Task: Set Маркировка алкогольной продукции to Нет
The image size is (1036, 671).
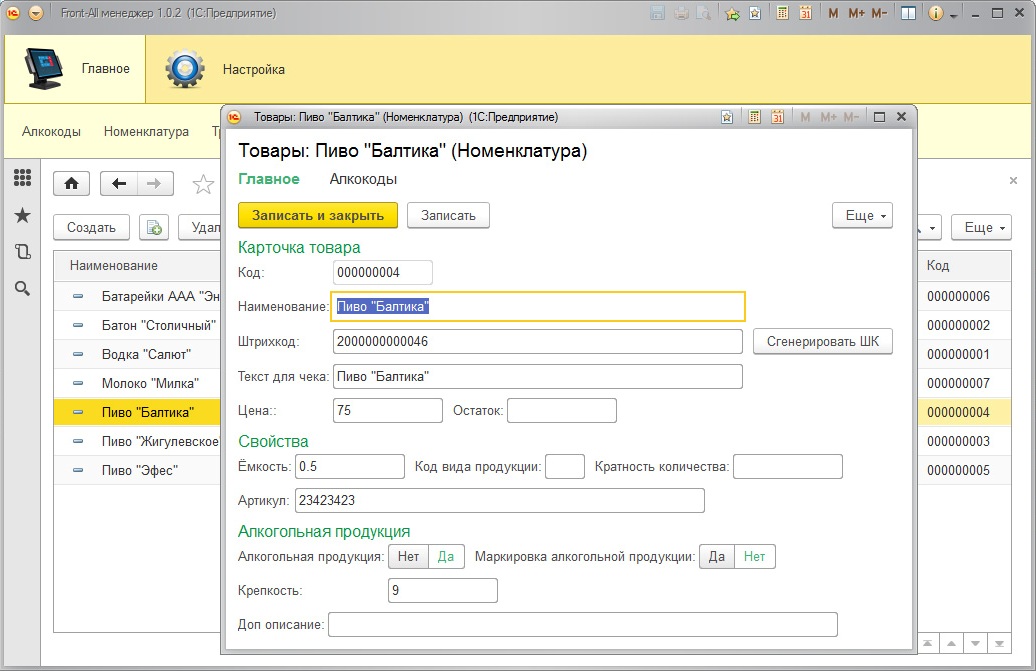Action: tap(755, 557)
